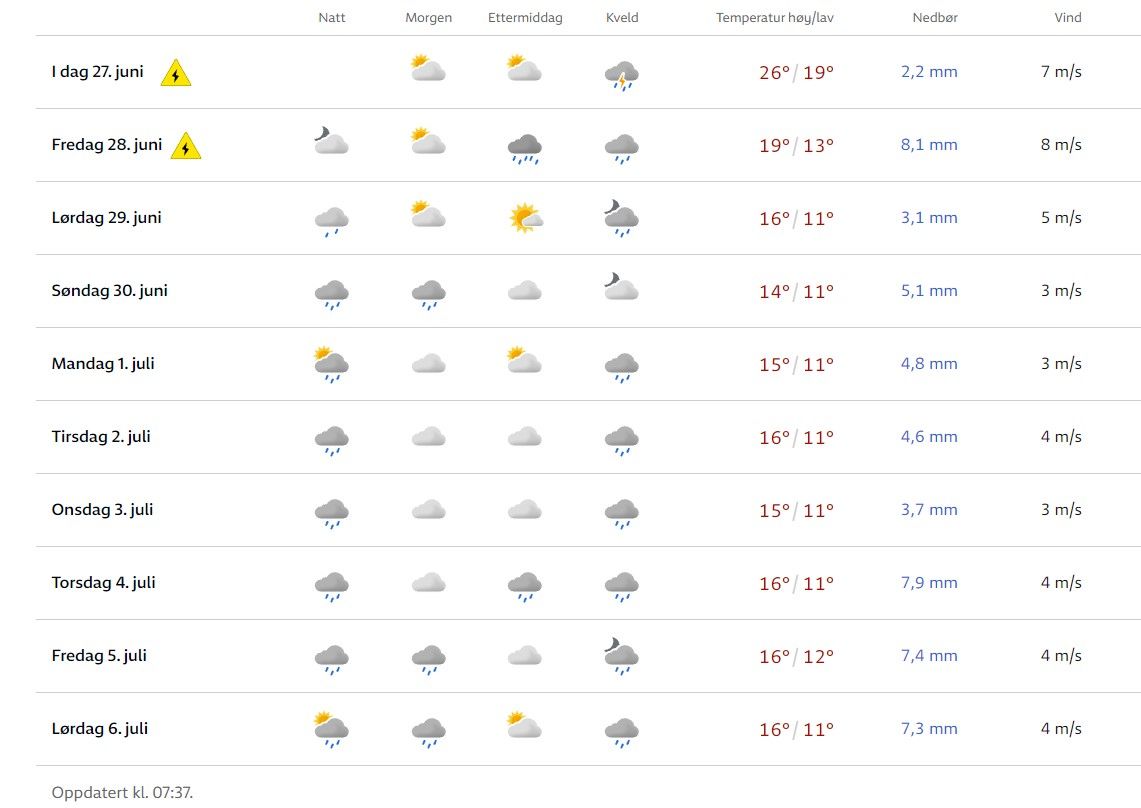Open the 'I dag 27. juni' forecast row
The image size is (1141, 808).
98,72
